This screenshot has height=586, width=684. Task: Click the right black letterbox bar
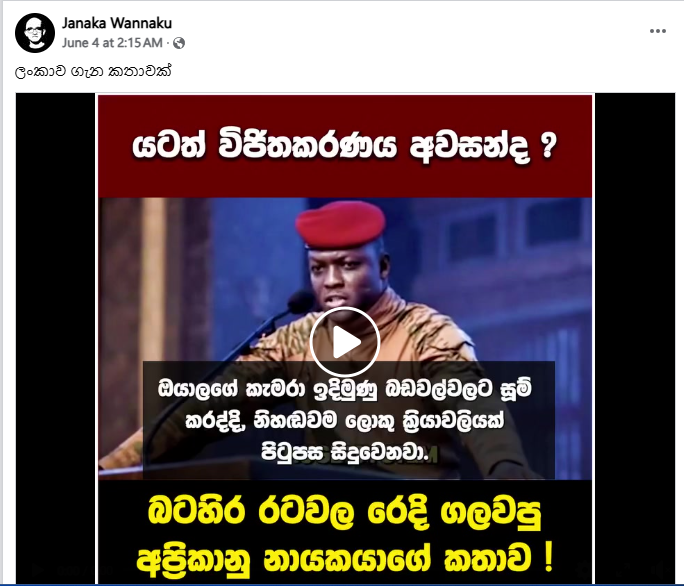point(635,338)
